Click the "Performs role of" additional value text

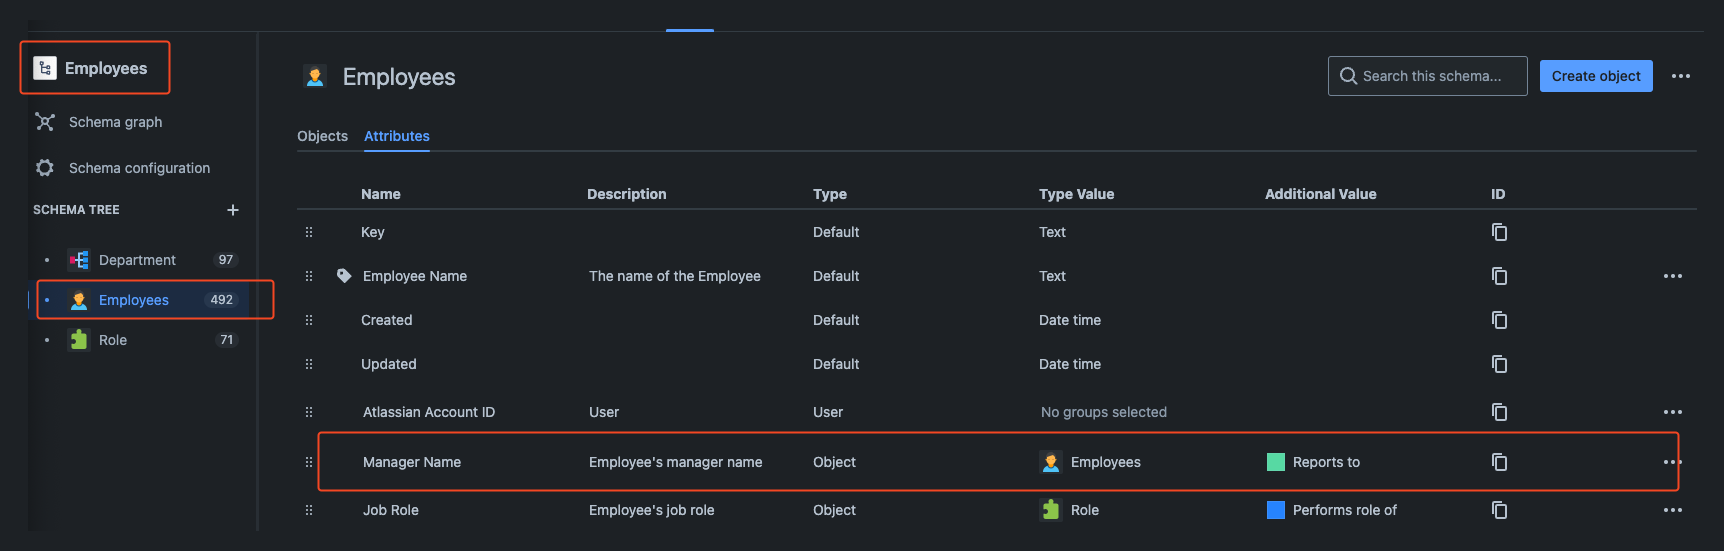click(x=1345, y=510)
